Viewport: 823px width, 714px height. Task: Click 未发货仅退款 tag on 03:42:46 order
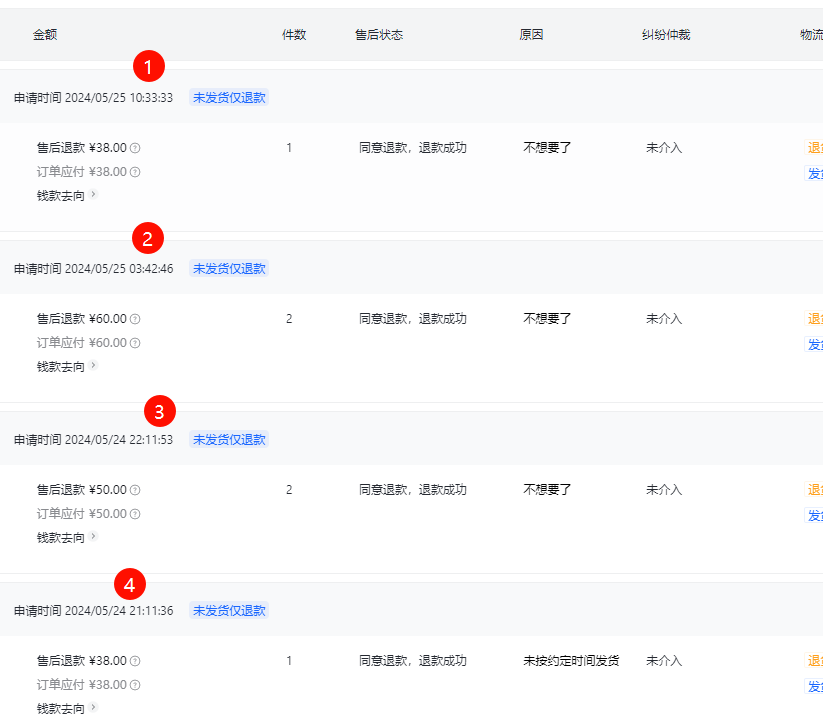pyautogui.click(x=229, y=269)
